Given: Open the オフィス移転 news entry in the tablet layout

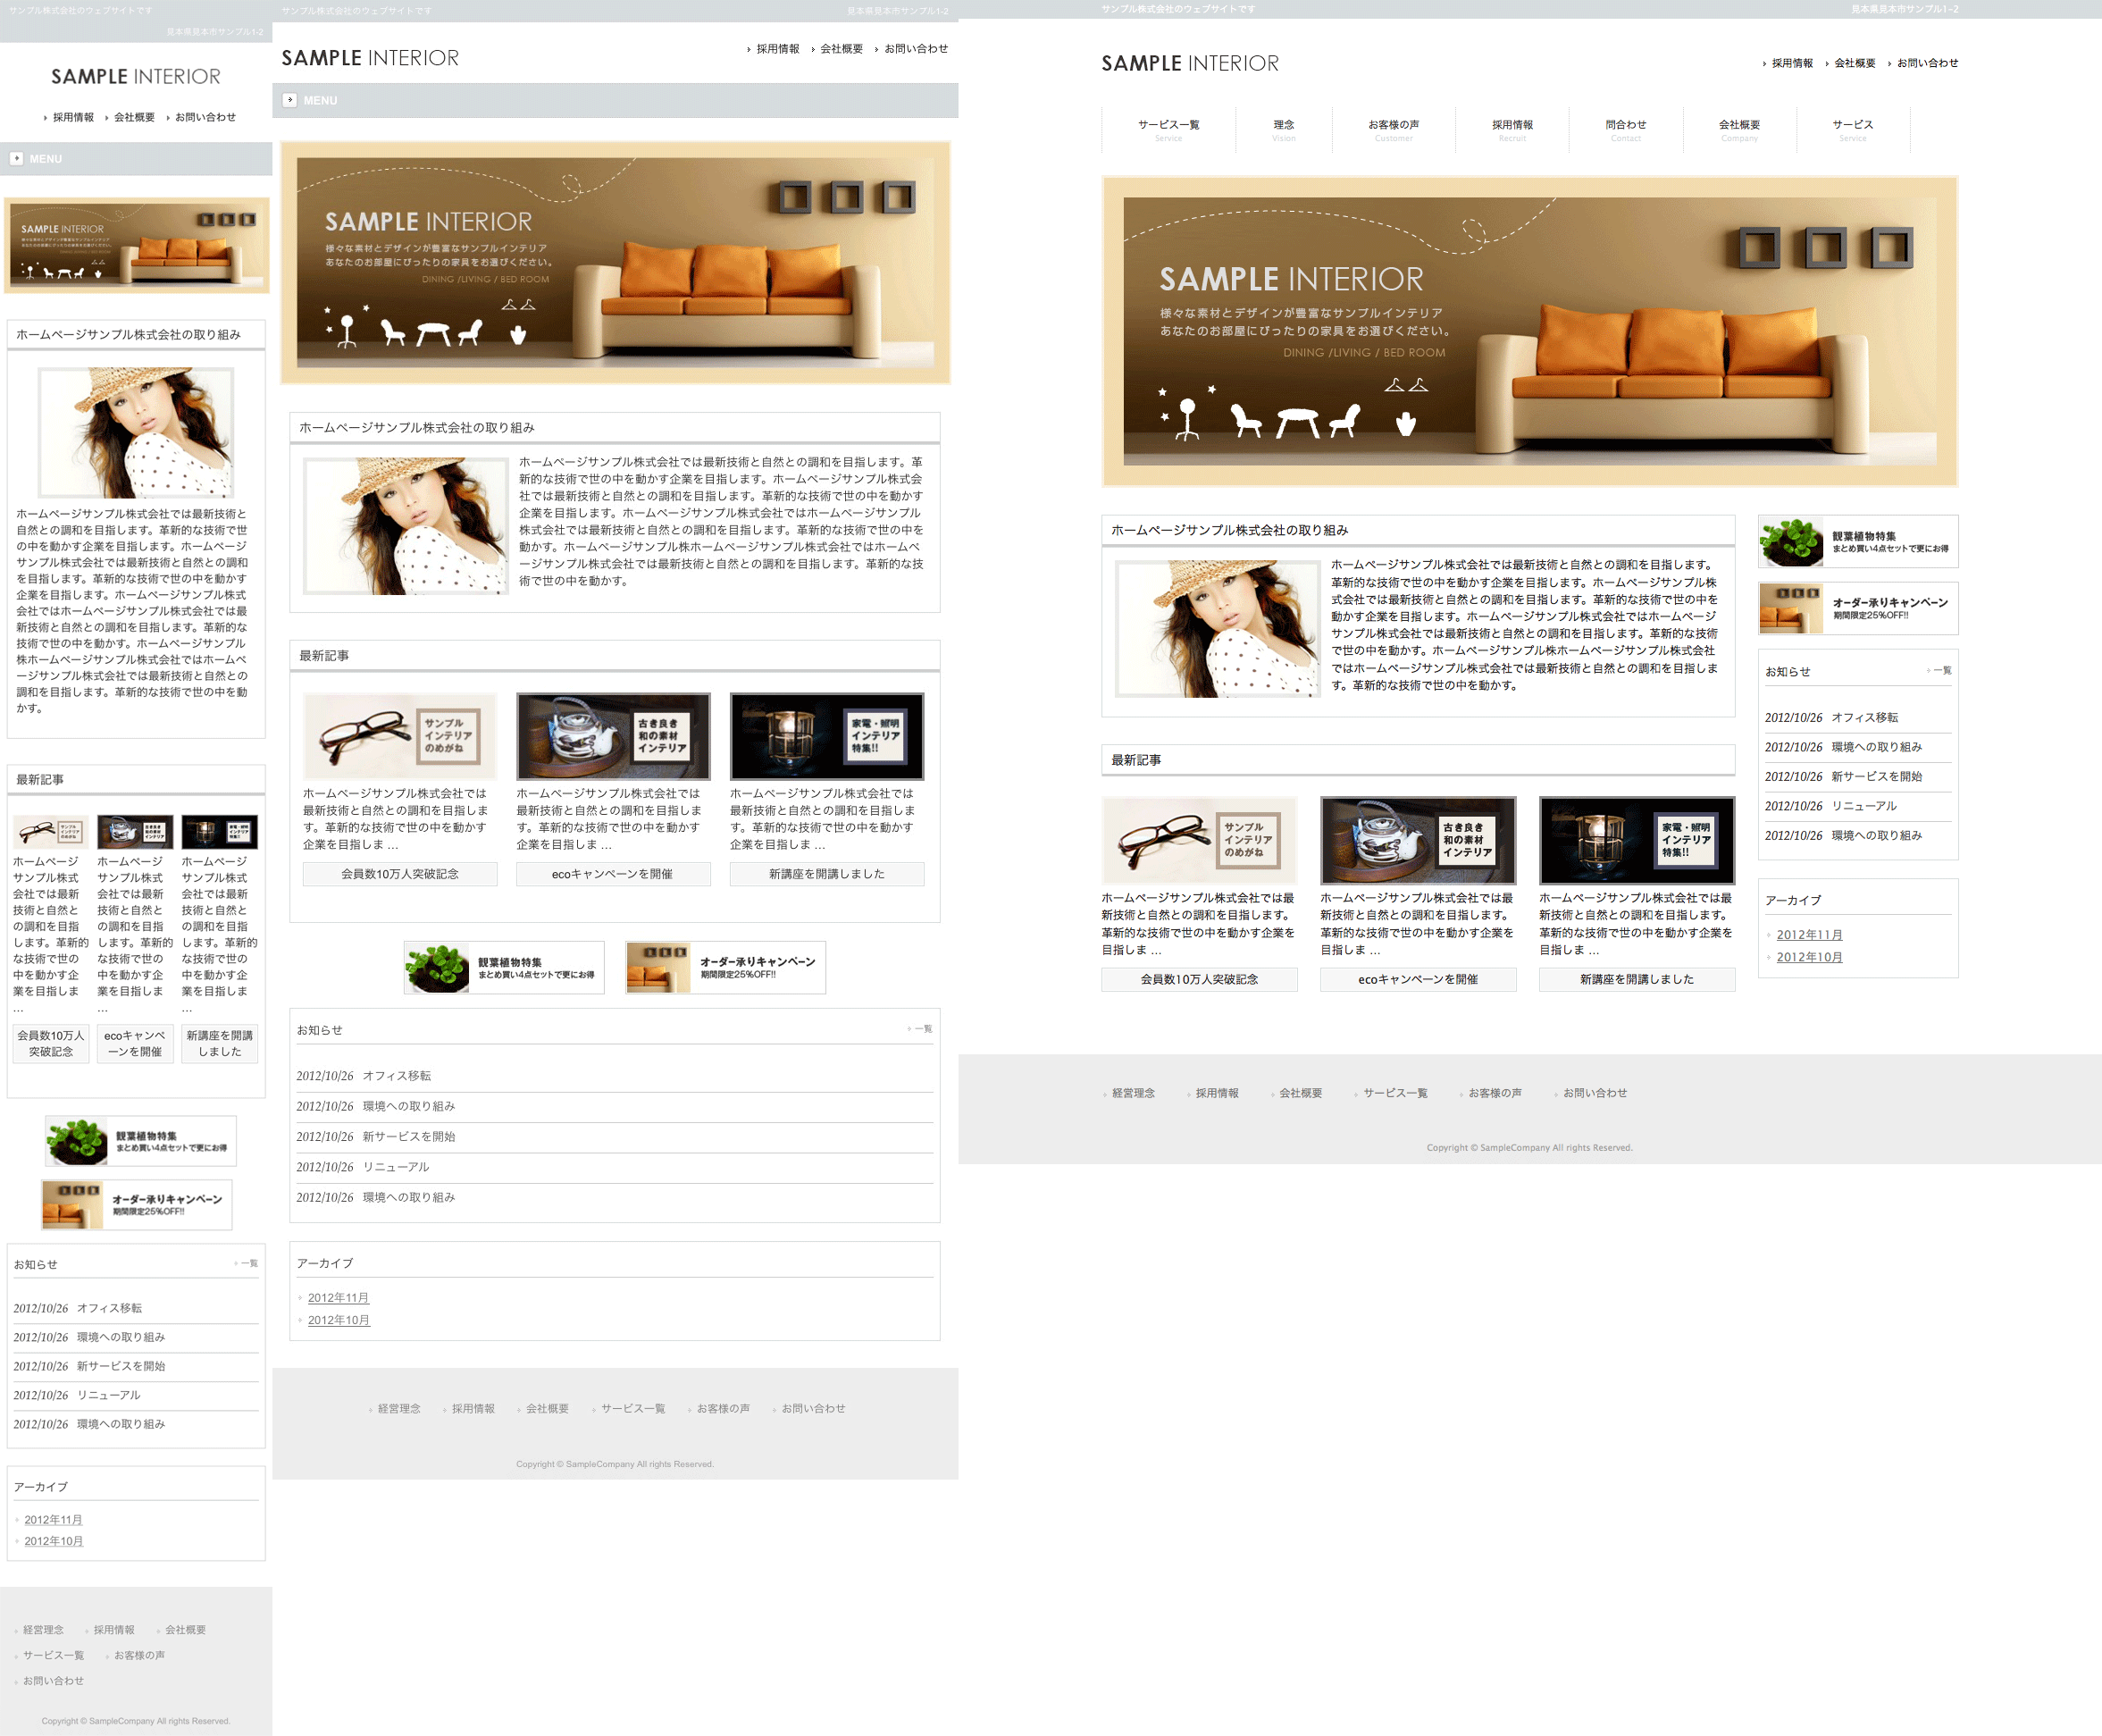Looking at the screenshot, I should tap(396, 1076).
